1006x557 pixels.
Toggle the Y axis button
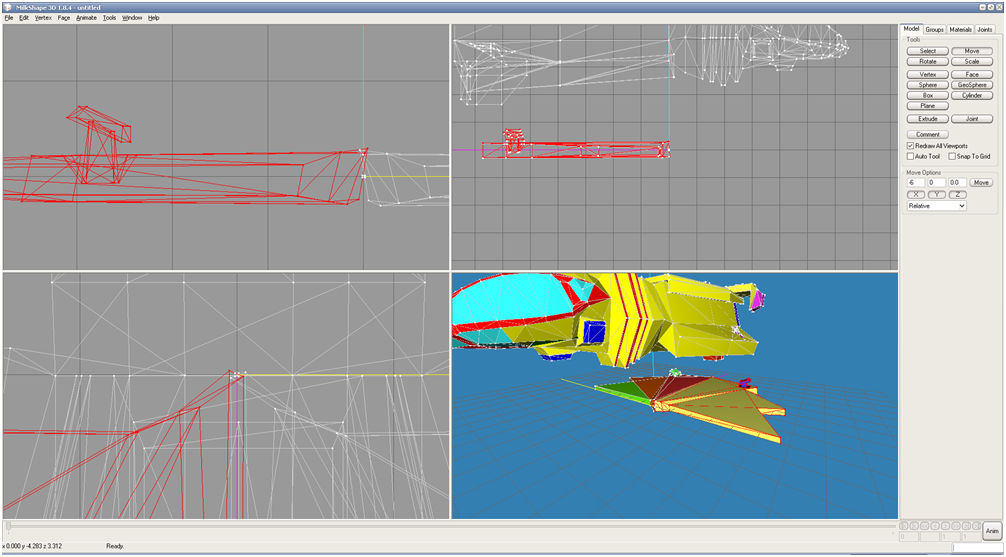coord(937,194)
